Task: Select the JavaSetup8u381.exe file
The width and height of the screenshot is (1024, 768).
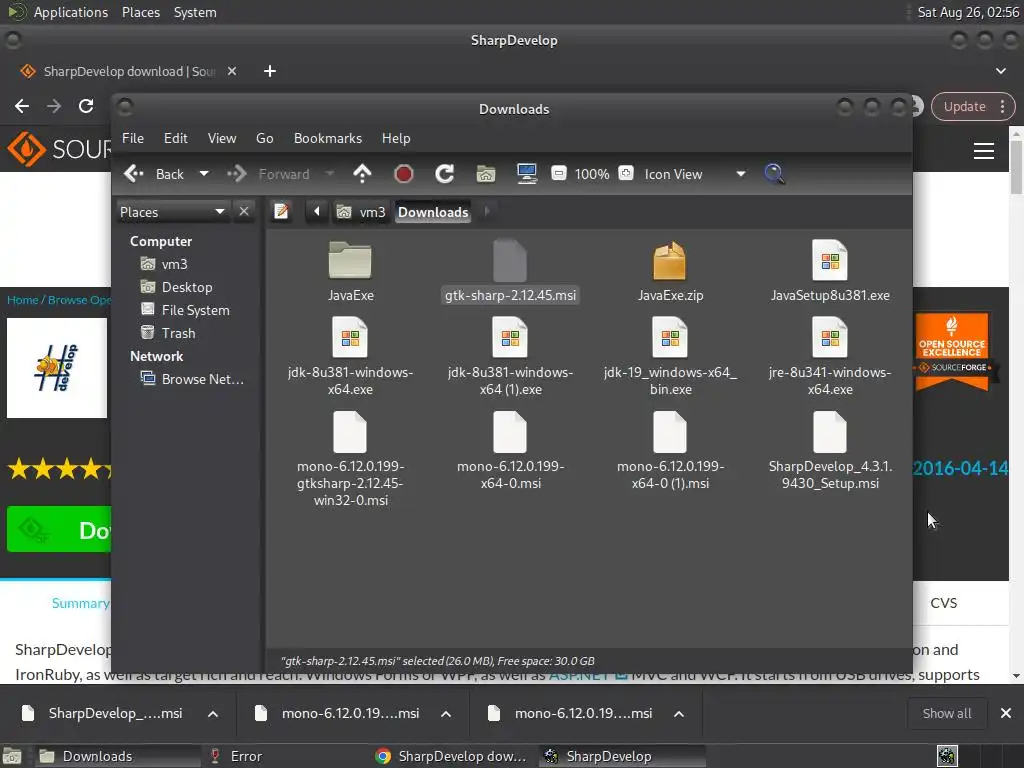Action: 830,272
